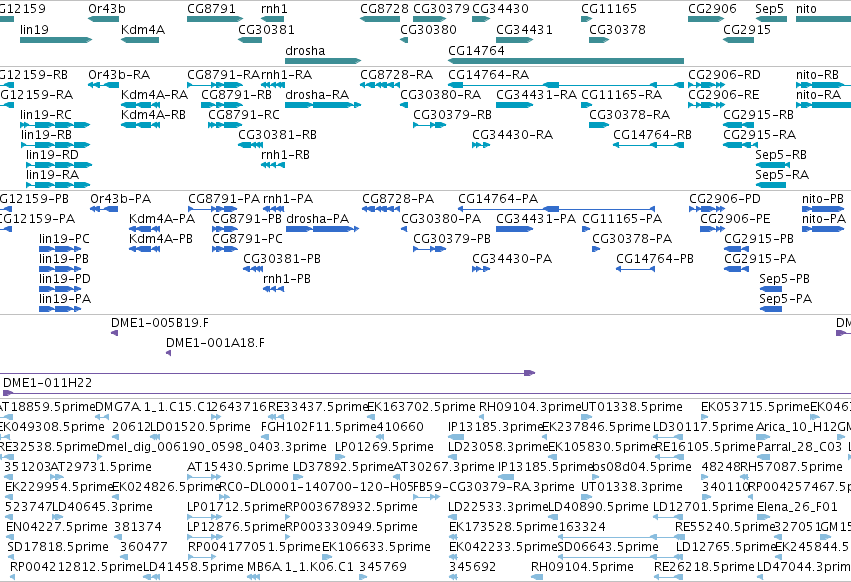Select the CG30378 gene label
Screen dimensions: 851x582
(x=618, y=29)
